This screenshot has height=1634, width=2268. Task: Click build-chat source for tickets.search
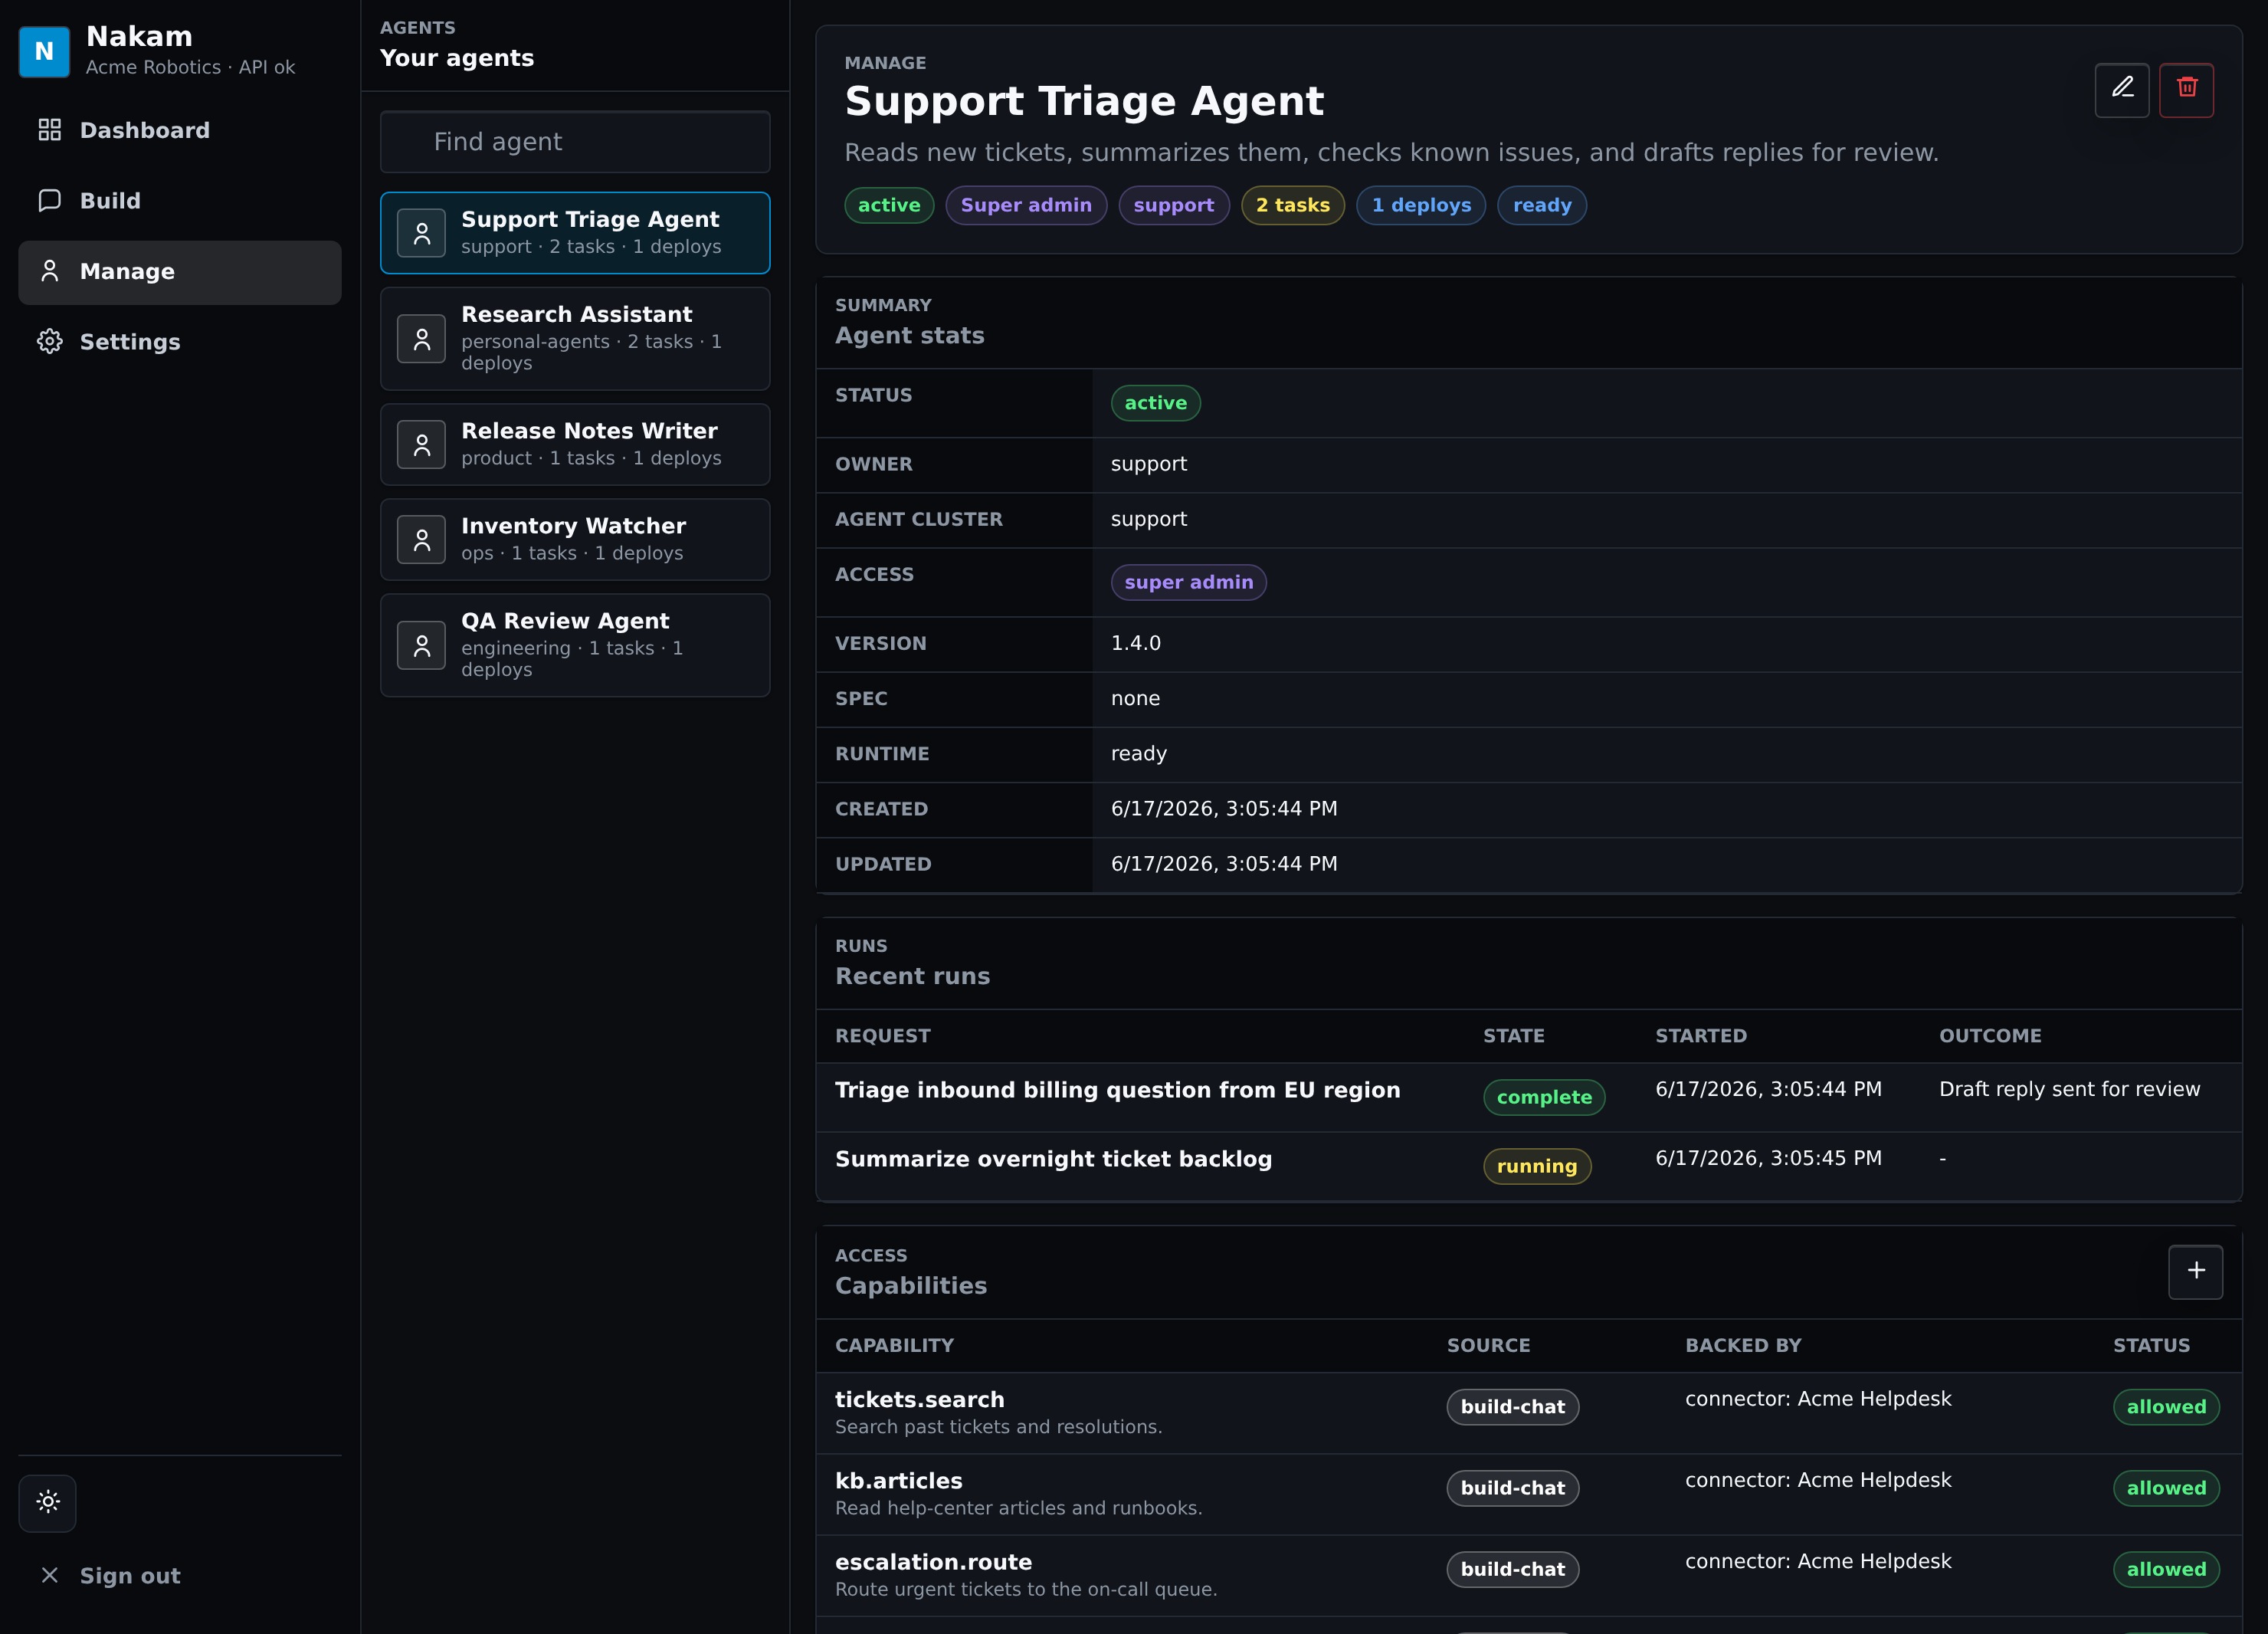[1512, 1407]
